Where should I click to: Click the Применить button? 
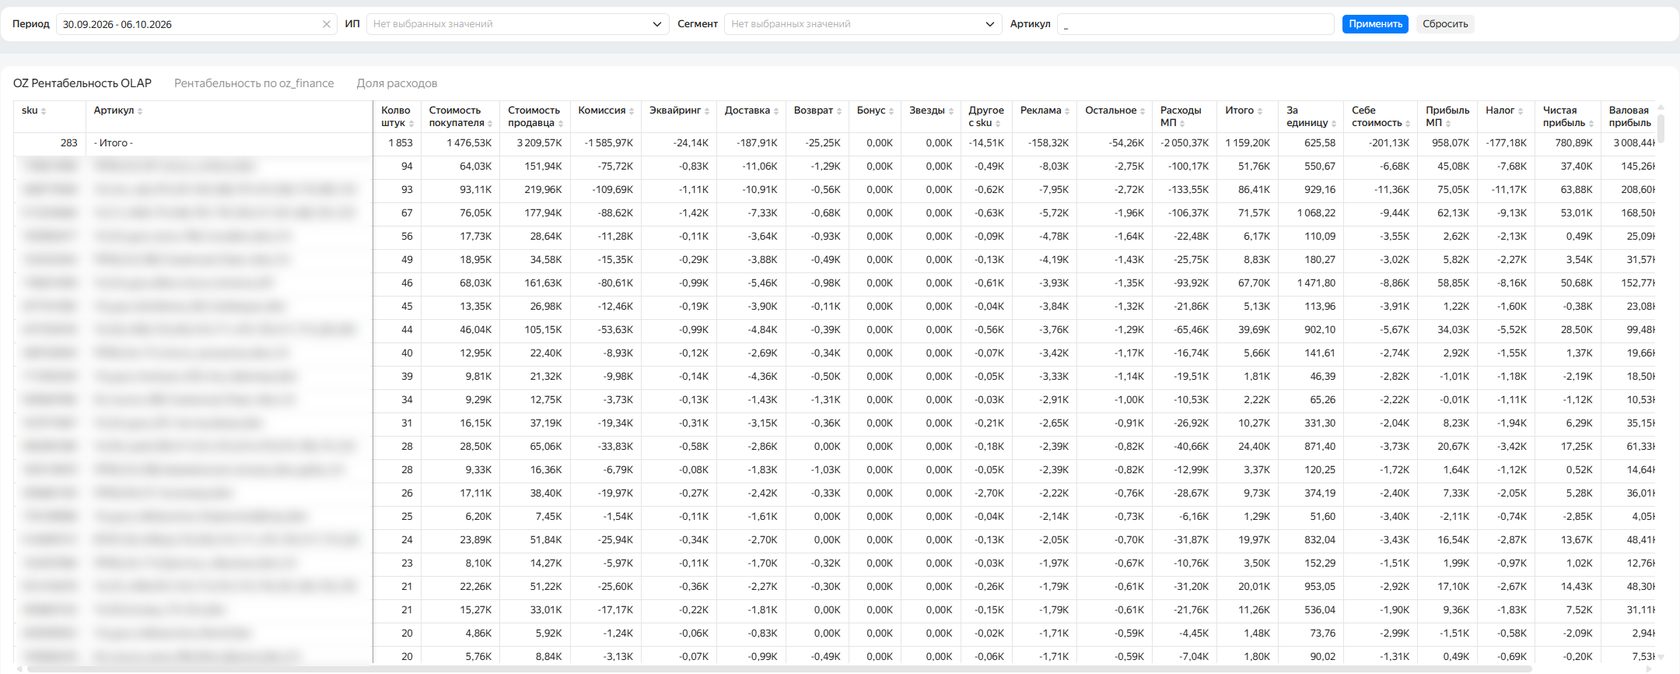tap(1375, 24)
